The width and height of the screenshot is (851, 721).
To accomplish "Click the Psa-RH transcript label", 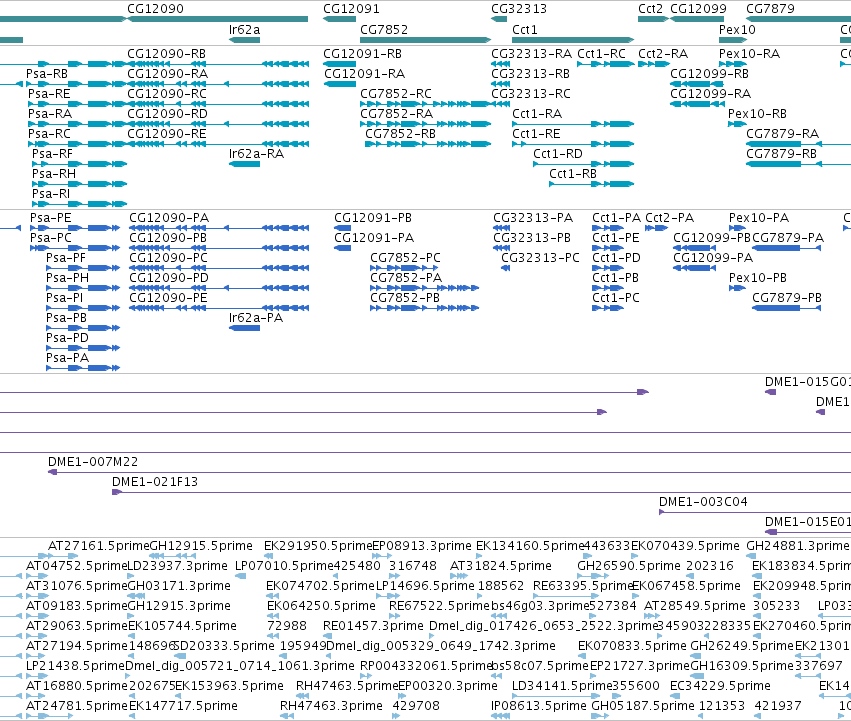I will click(x=54, y=174).
